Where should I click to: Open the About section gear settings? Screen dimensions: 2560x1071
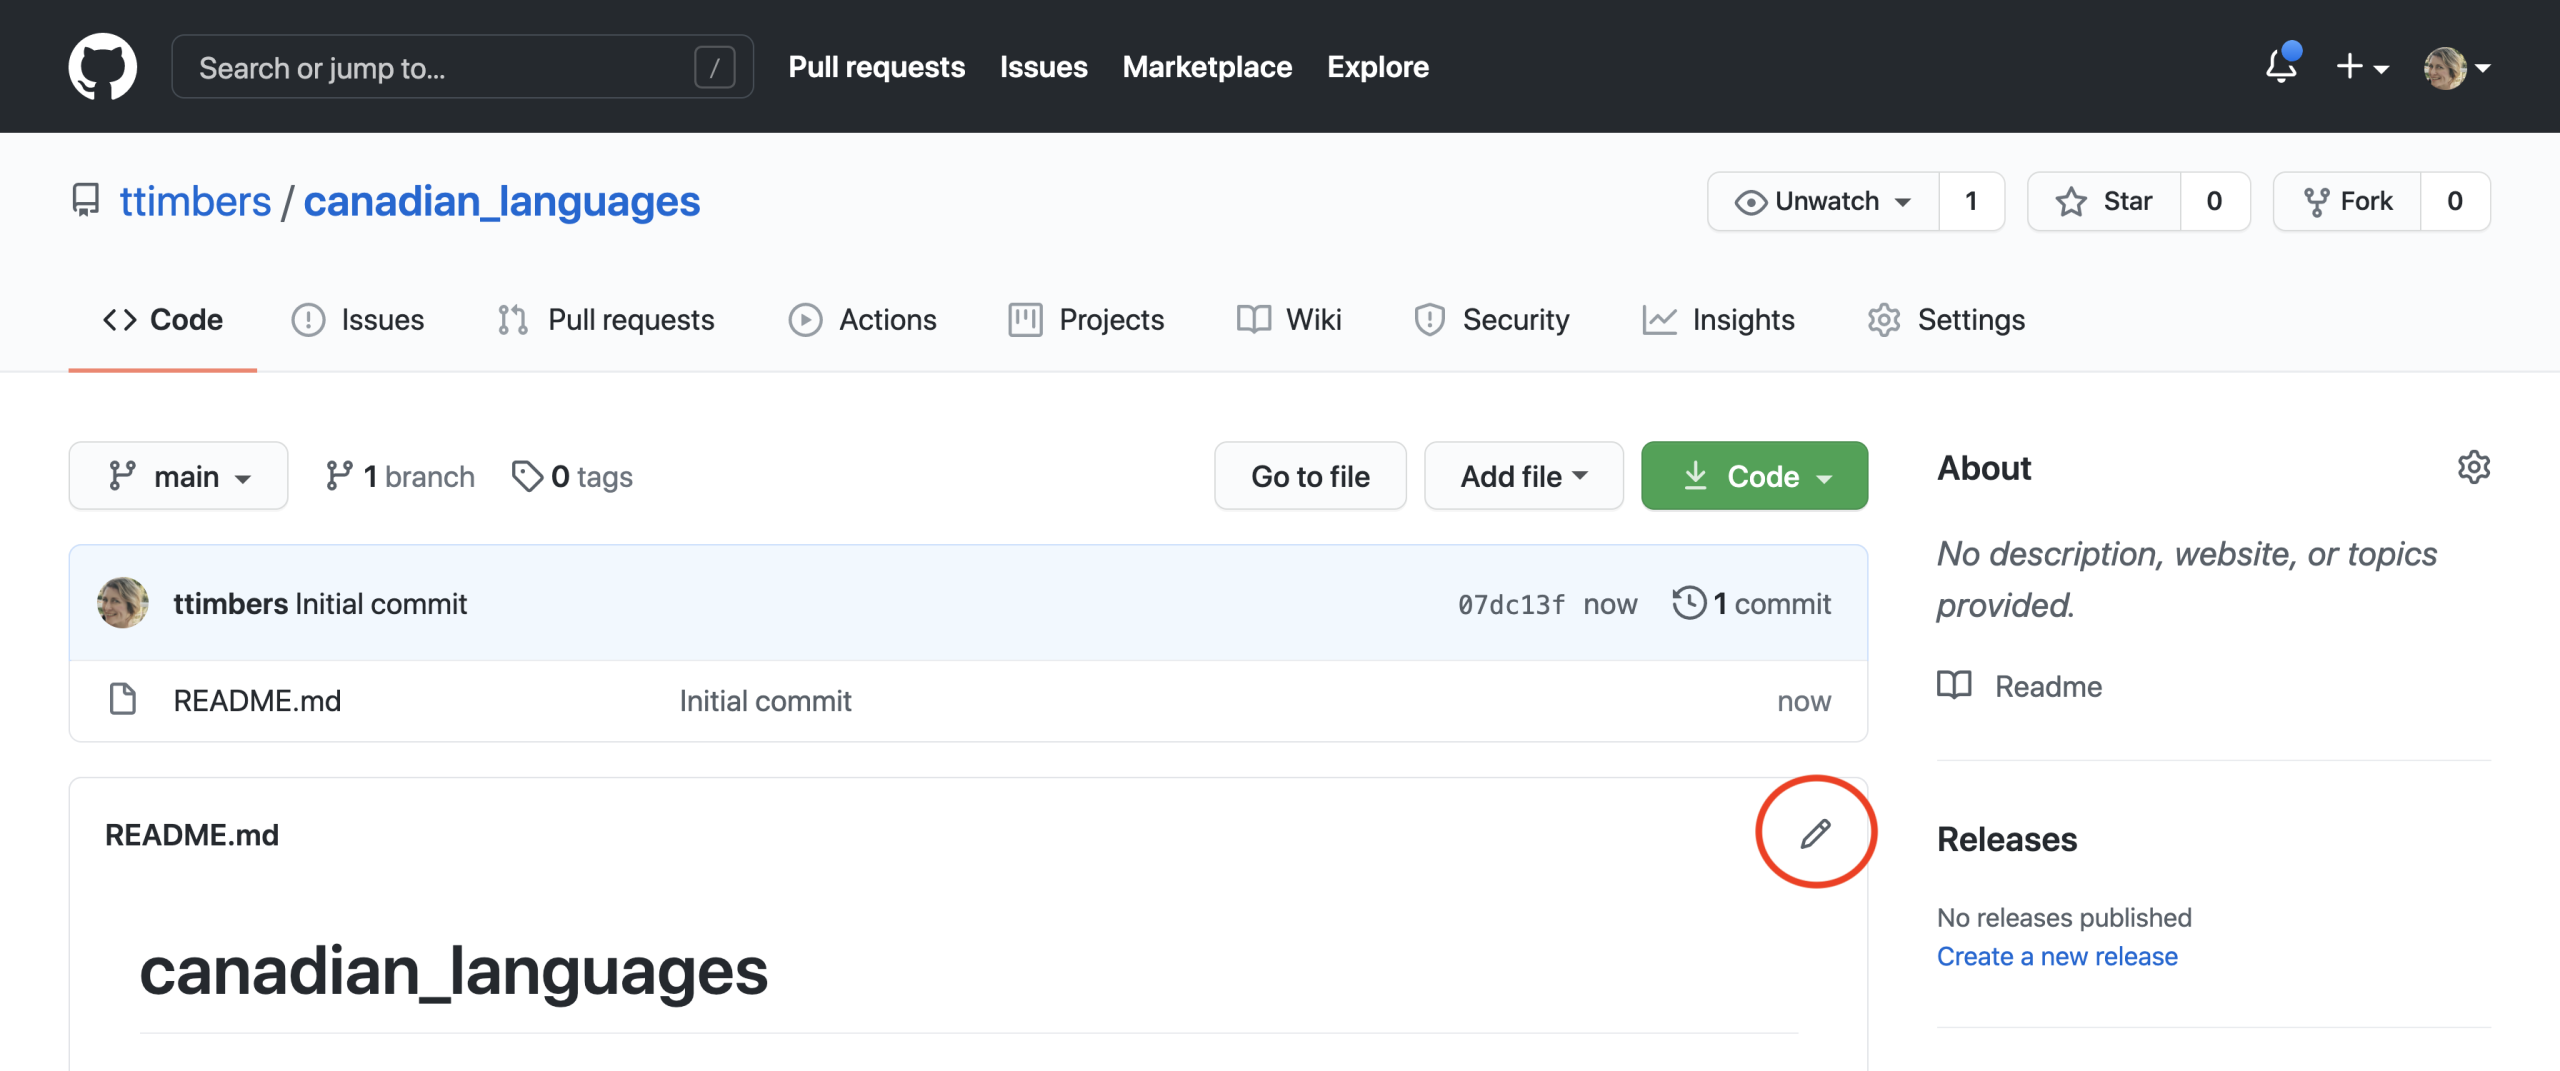tap(2473, 468)
